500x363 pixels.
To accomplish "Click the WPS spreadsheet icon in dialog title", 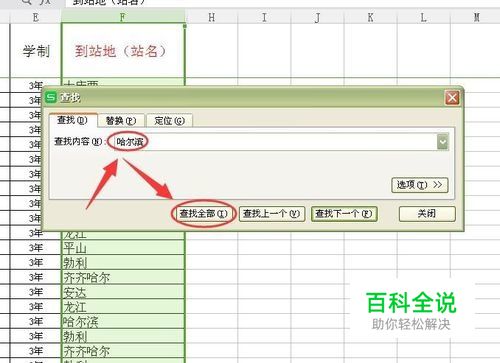I will click(x=51, y=97).
